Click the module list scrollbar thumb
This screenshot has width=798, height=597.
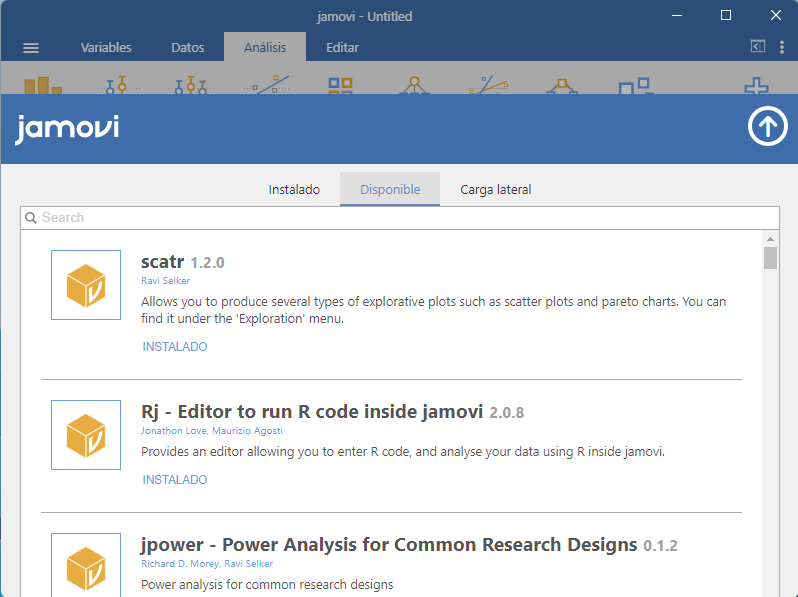(770, 258)
